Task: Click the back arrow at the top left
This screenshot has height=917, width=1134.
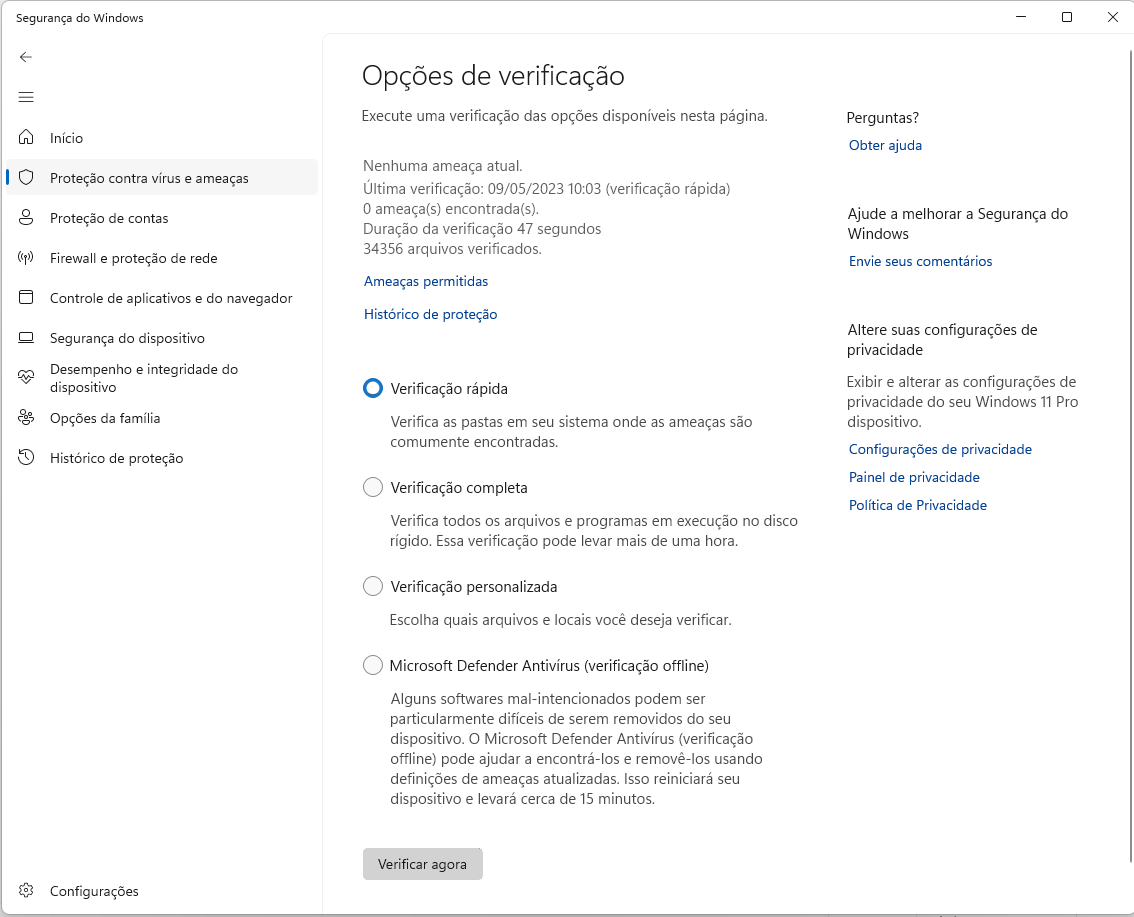Action: [26, 57]
